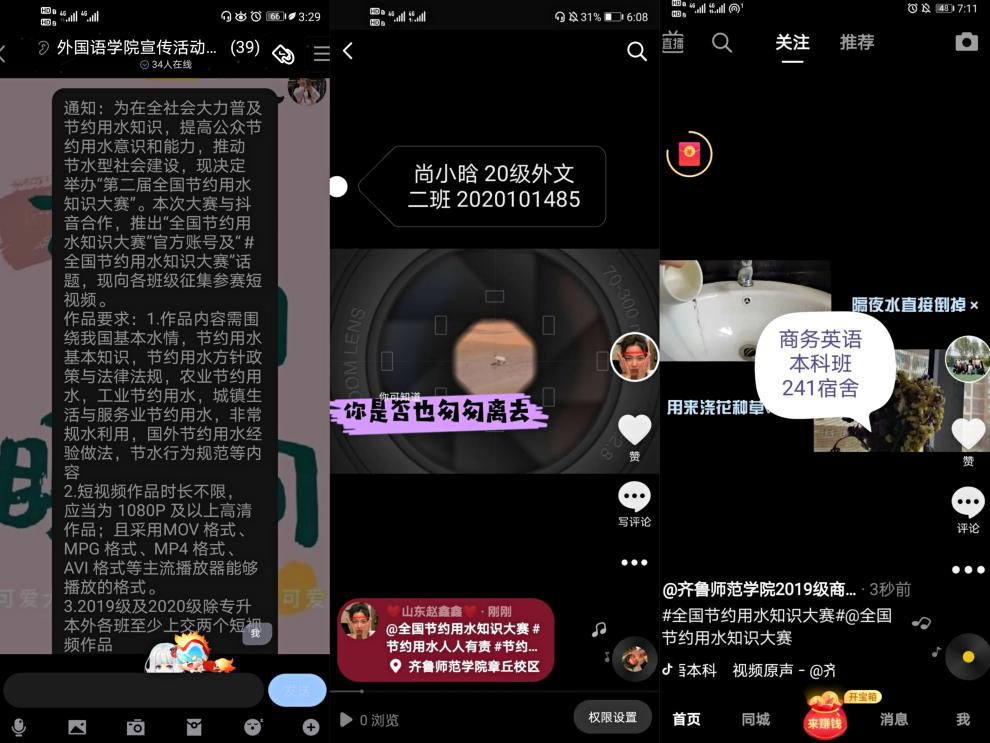Open the camera icon beside 推荐 tab
Screen dimensions: 990x743
click(x=965, y=42)
